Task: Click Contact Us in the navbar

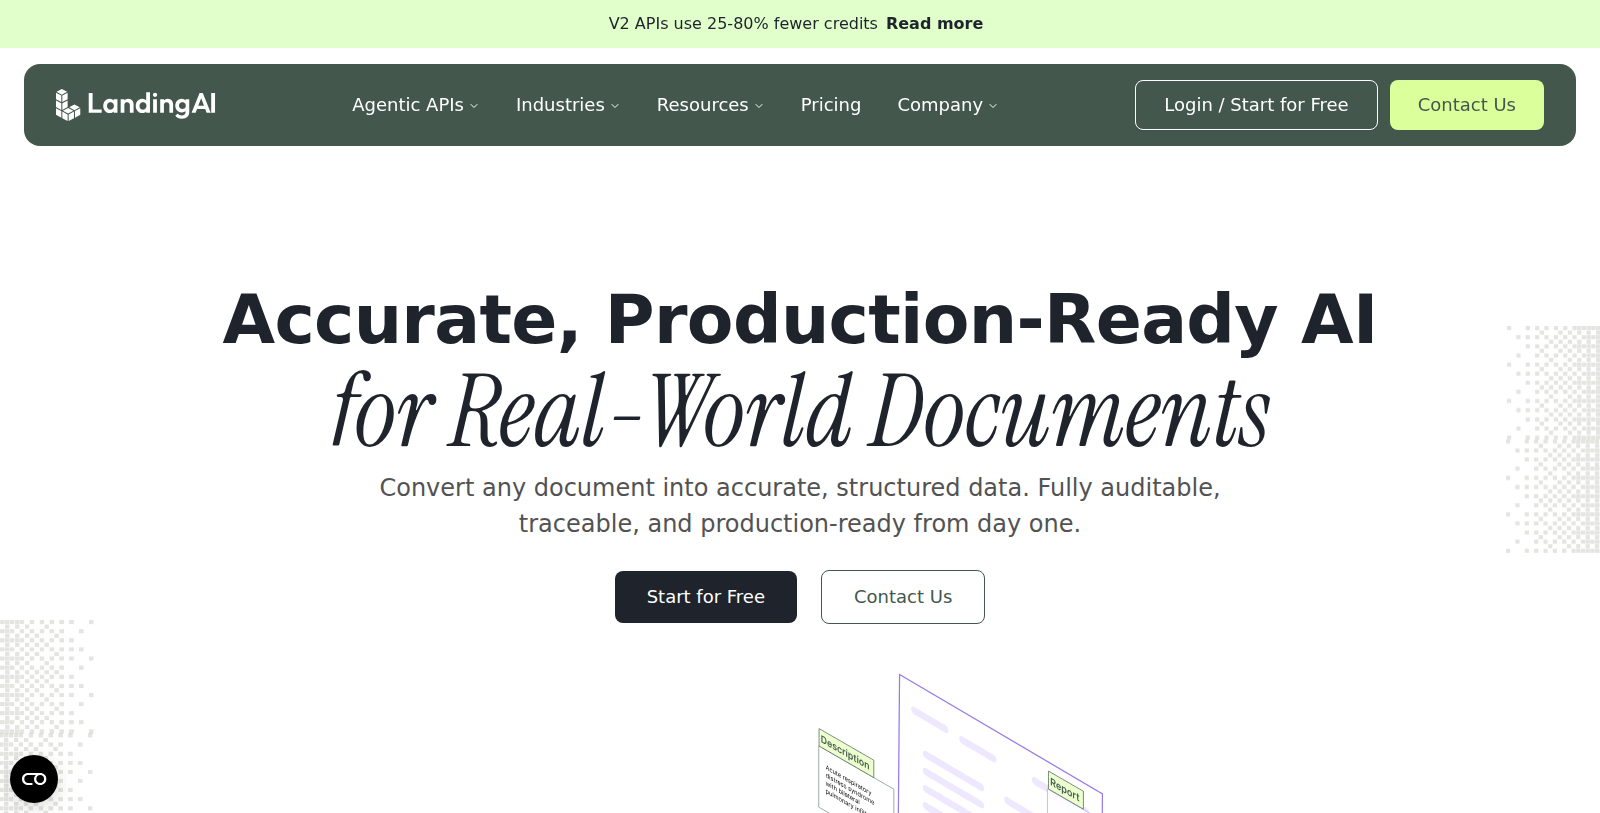Action: pyautogui.click(x=1466, y=105)
